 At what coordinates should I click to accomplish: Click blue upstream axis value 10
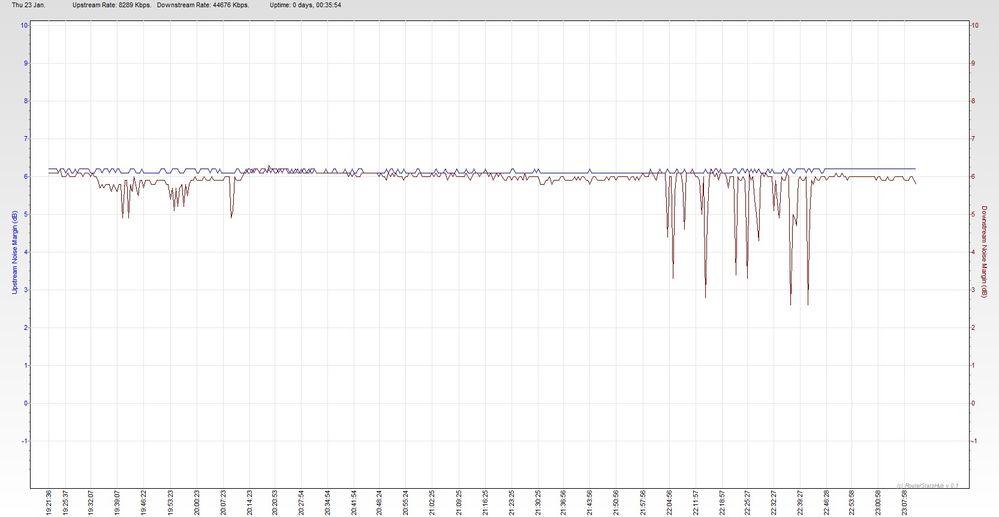[x=24, y=25]
